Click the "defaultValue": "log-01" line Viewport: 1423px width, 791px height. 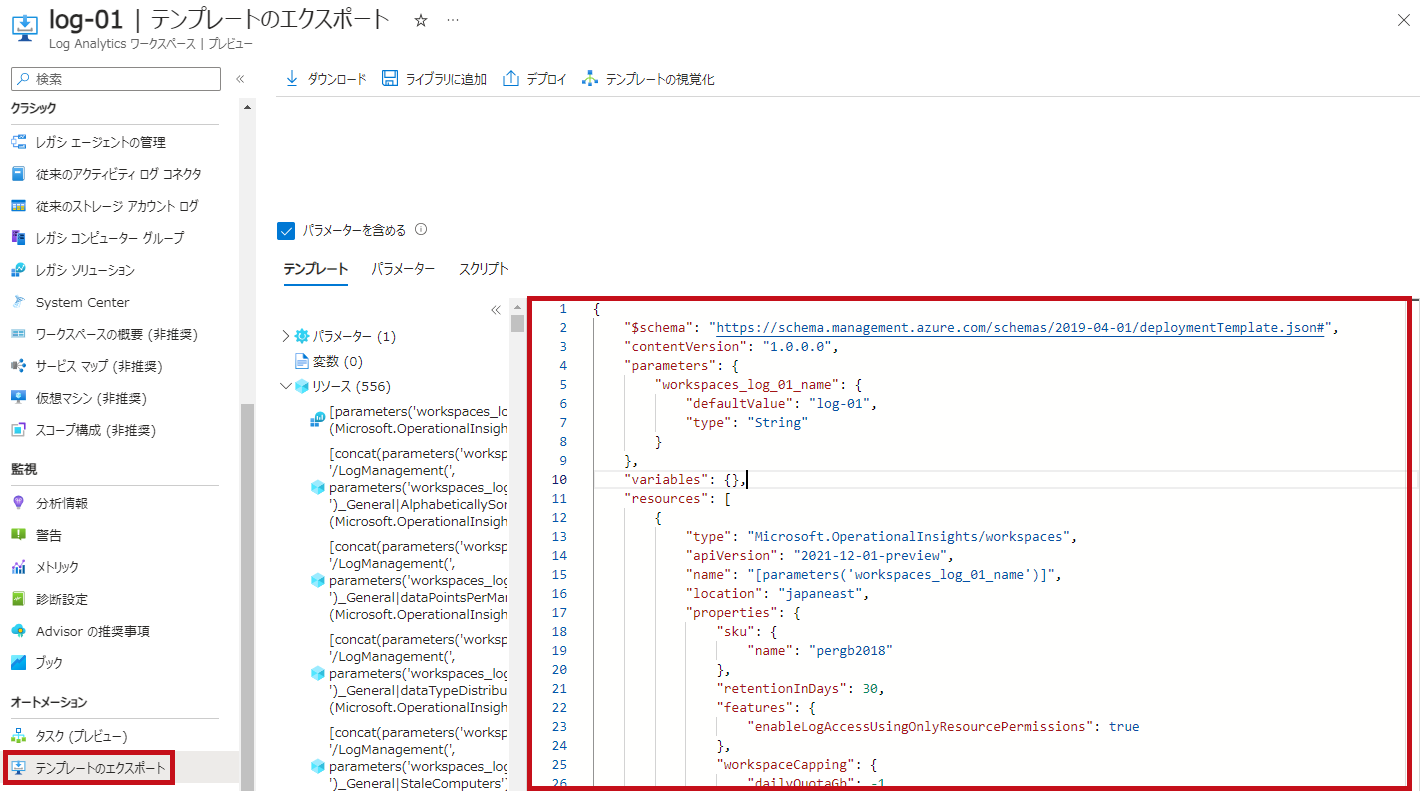coord(782,404)
